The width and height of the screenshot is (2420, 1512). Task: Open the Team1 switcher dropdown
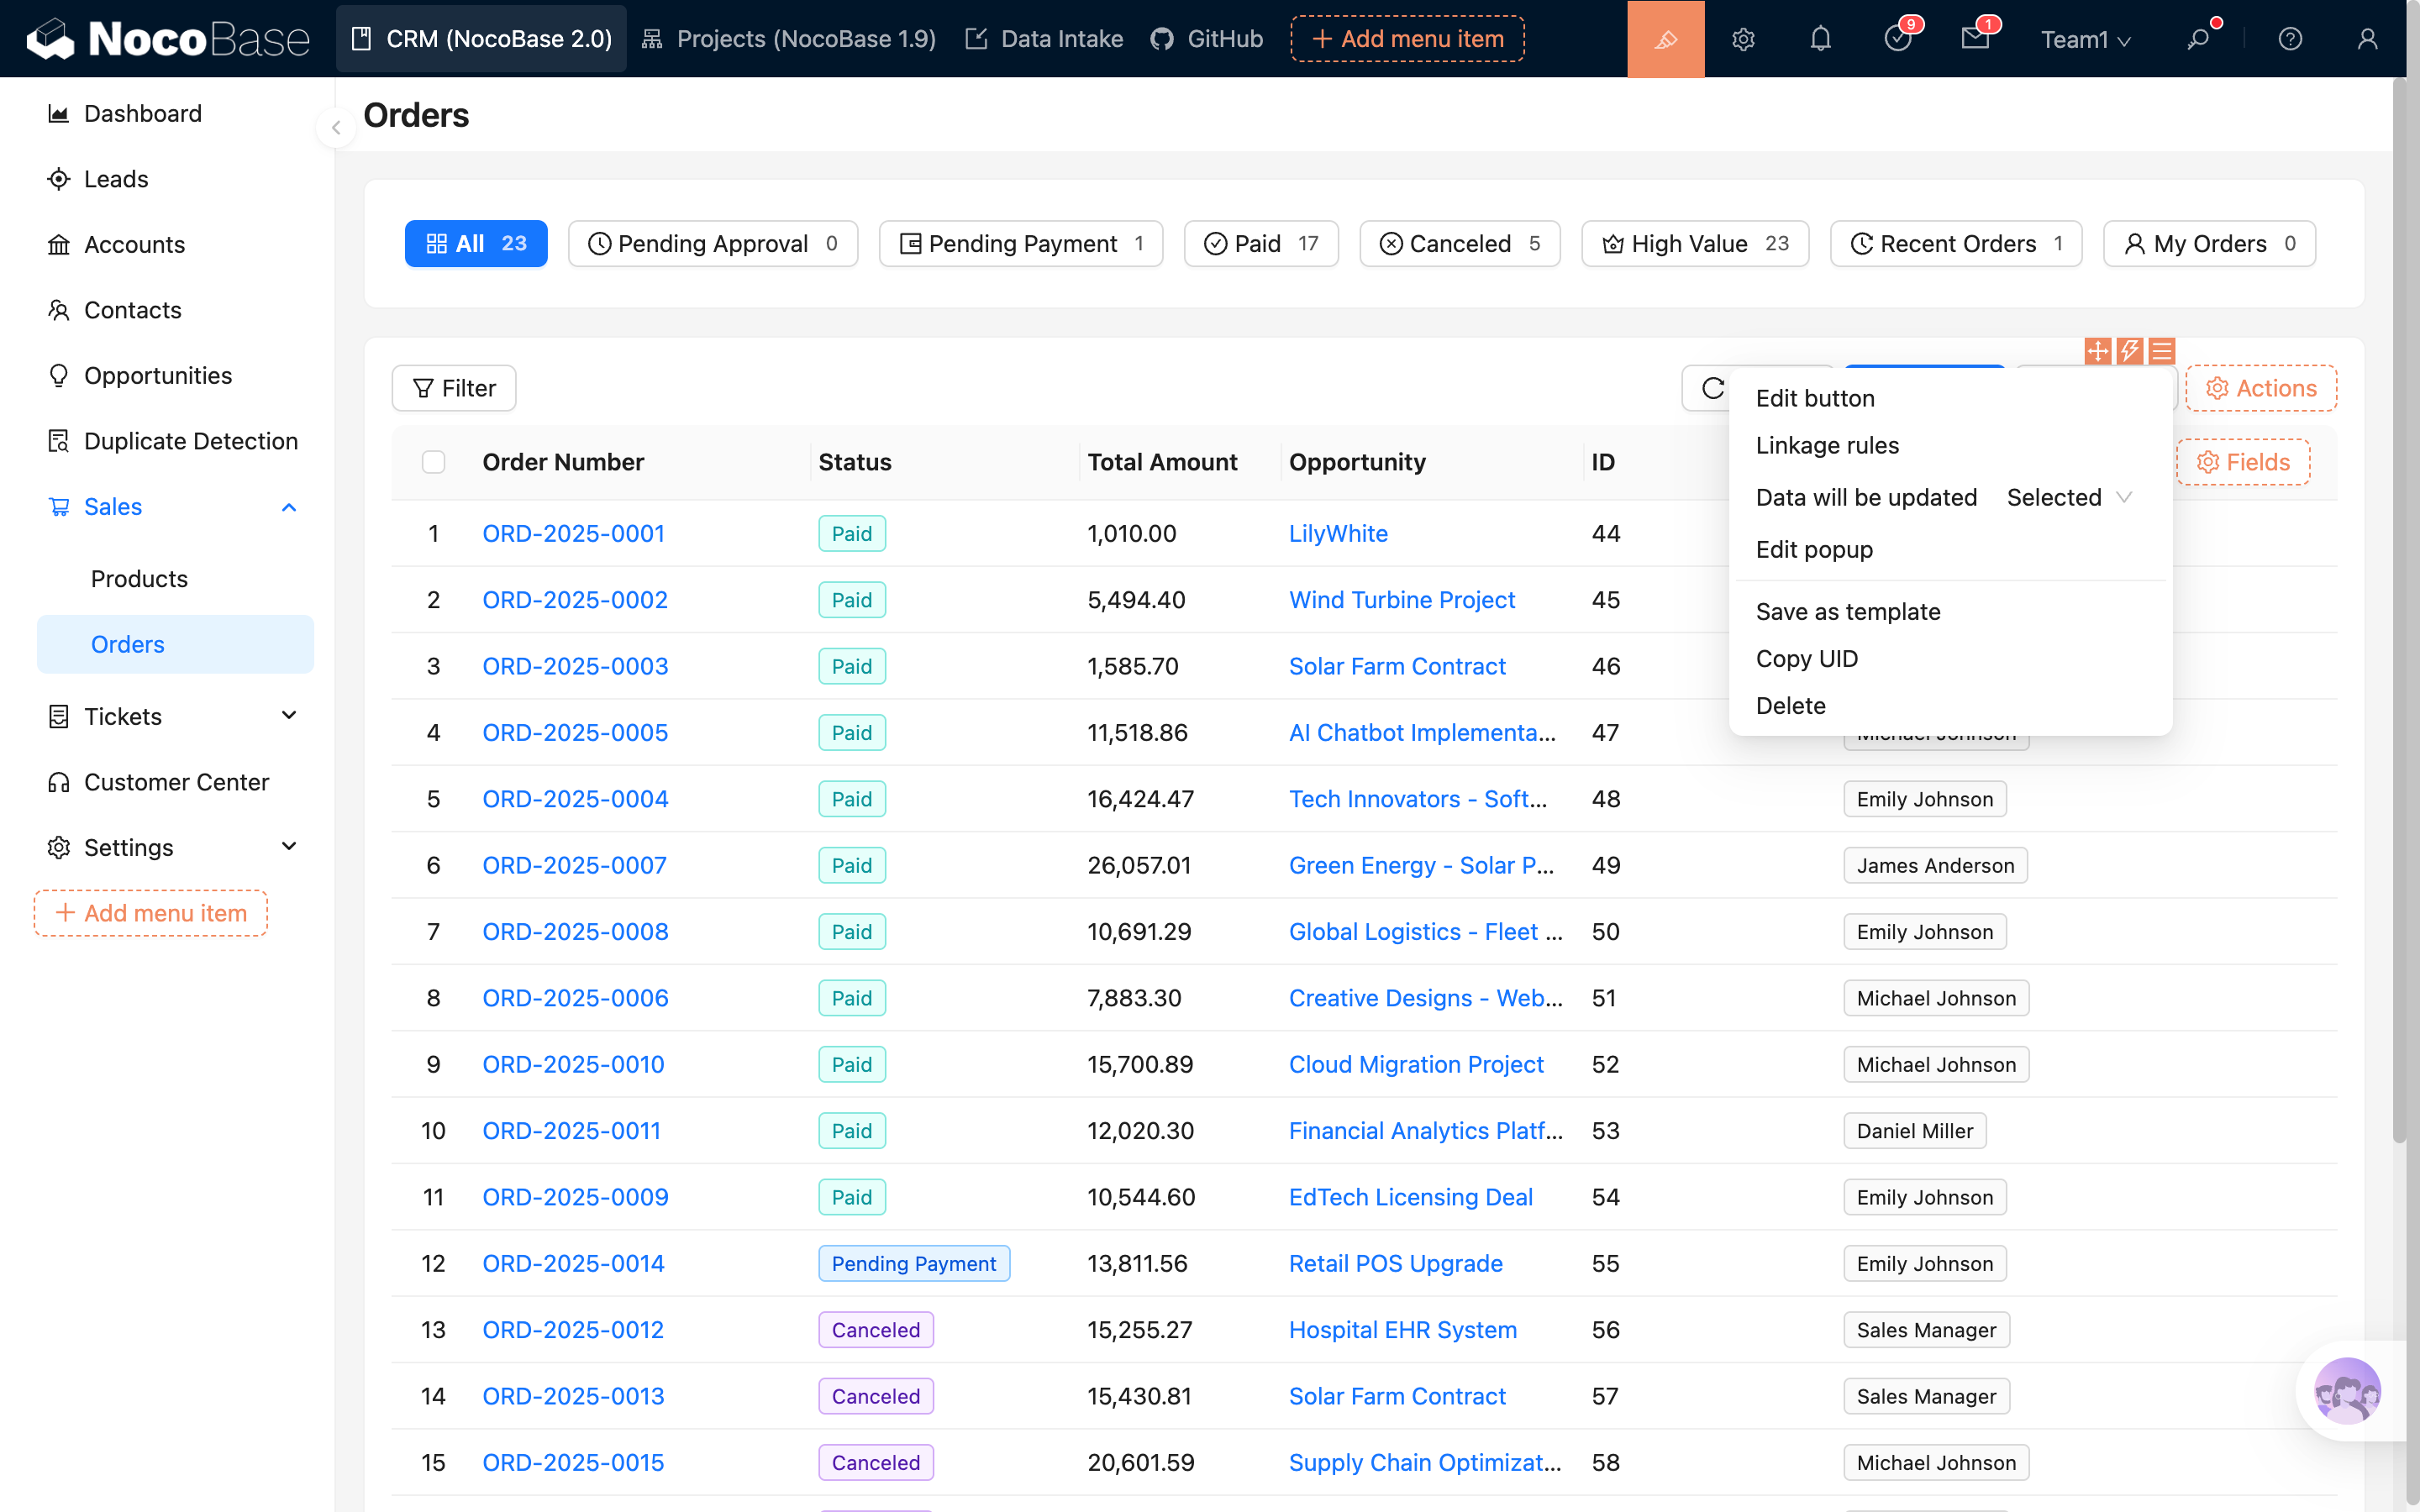point(2085,39)
